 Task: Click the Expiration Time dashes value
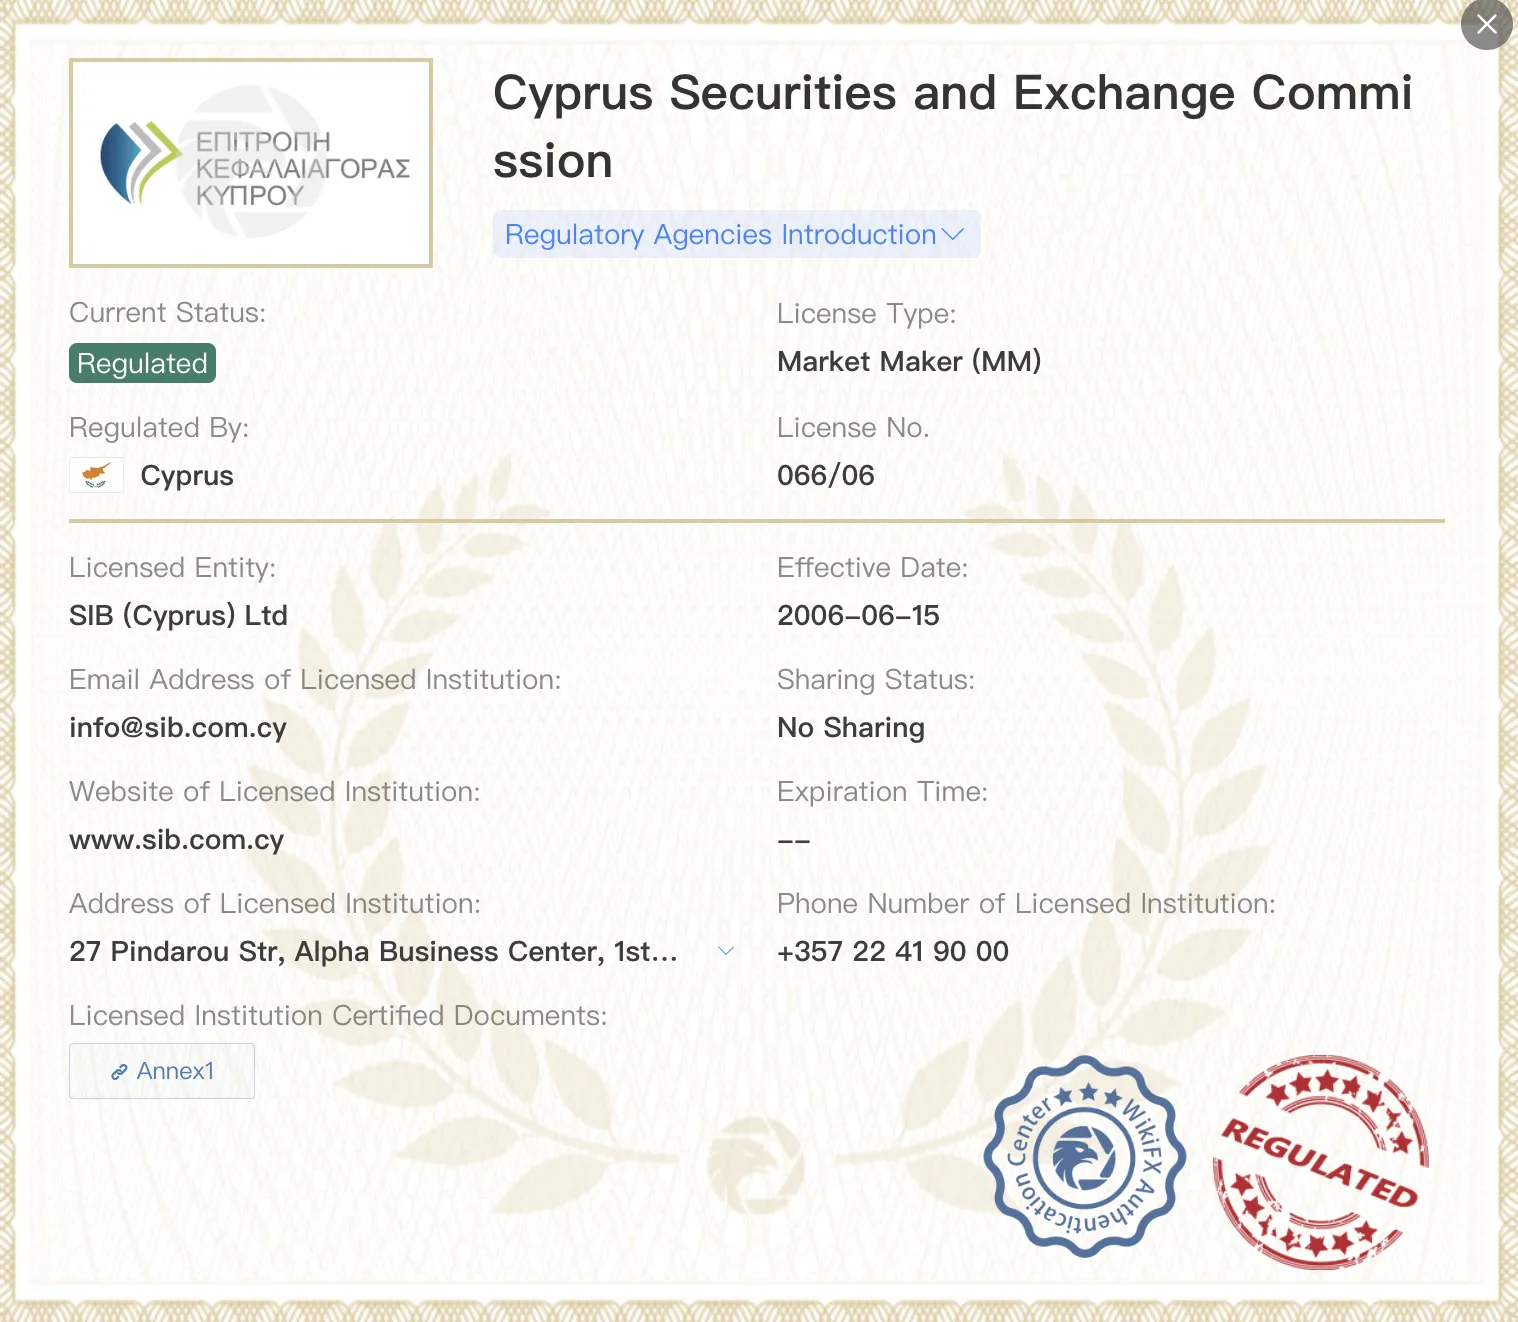(x=794, y=841)
